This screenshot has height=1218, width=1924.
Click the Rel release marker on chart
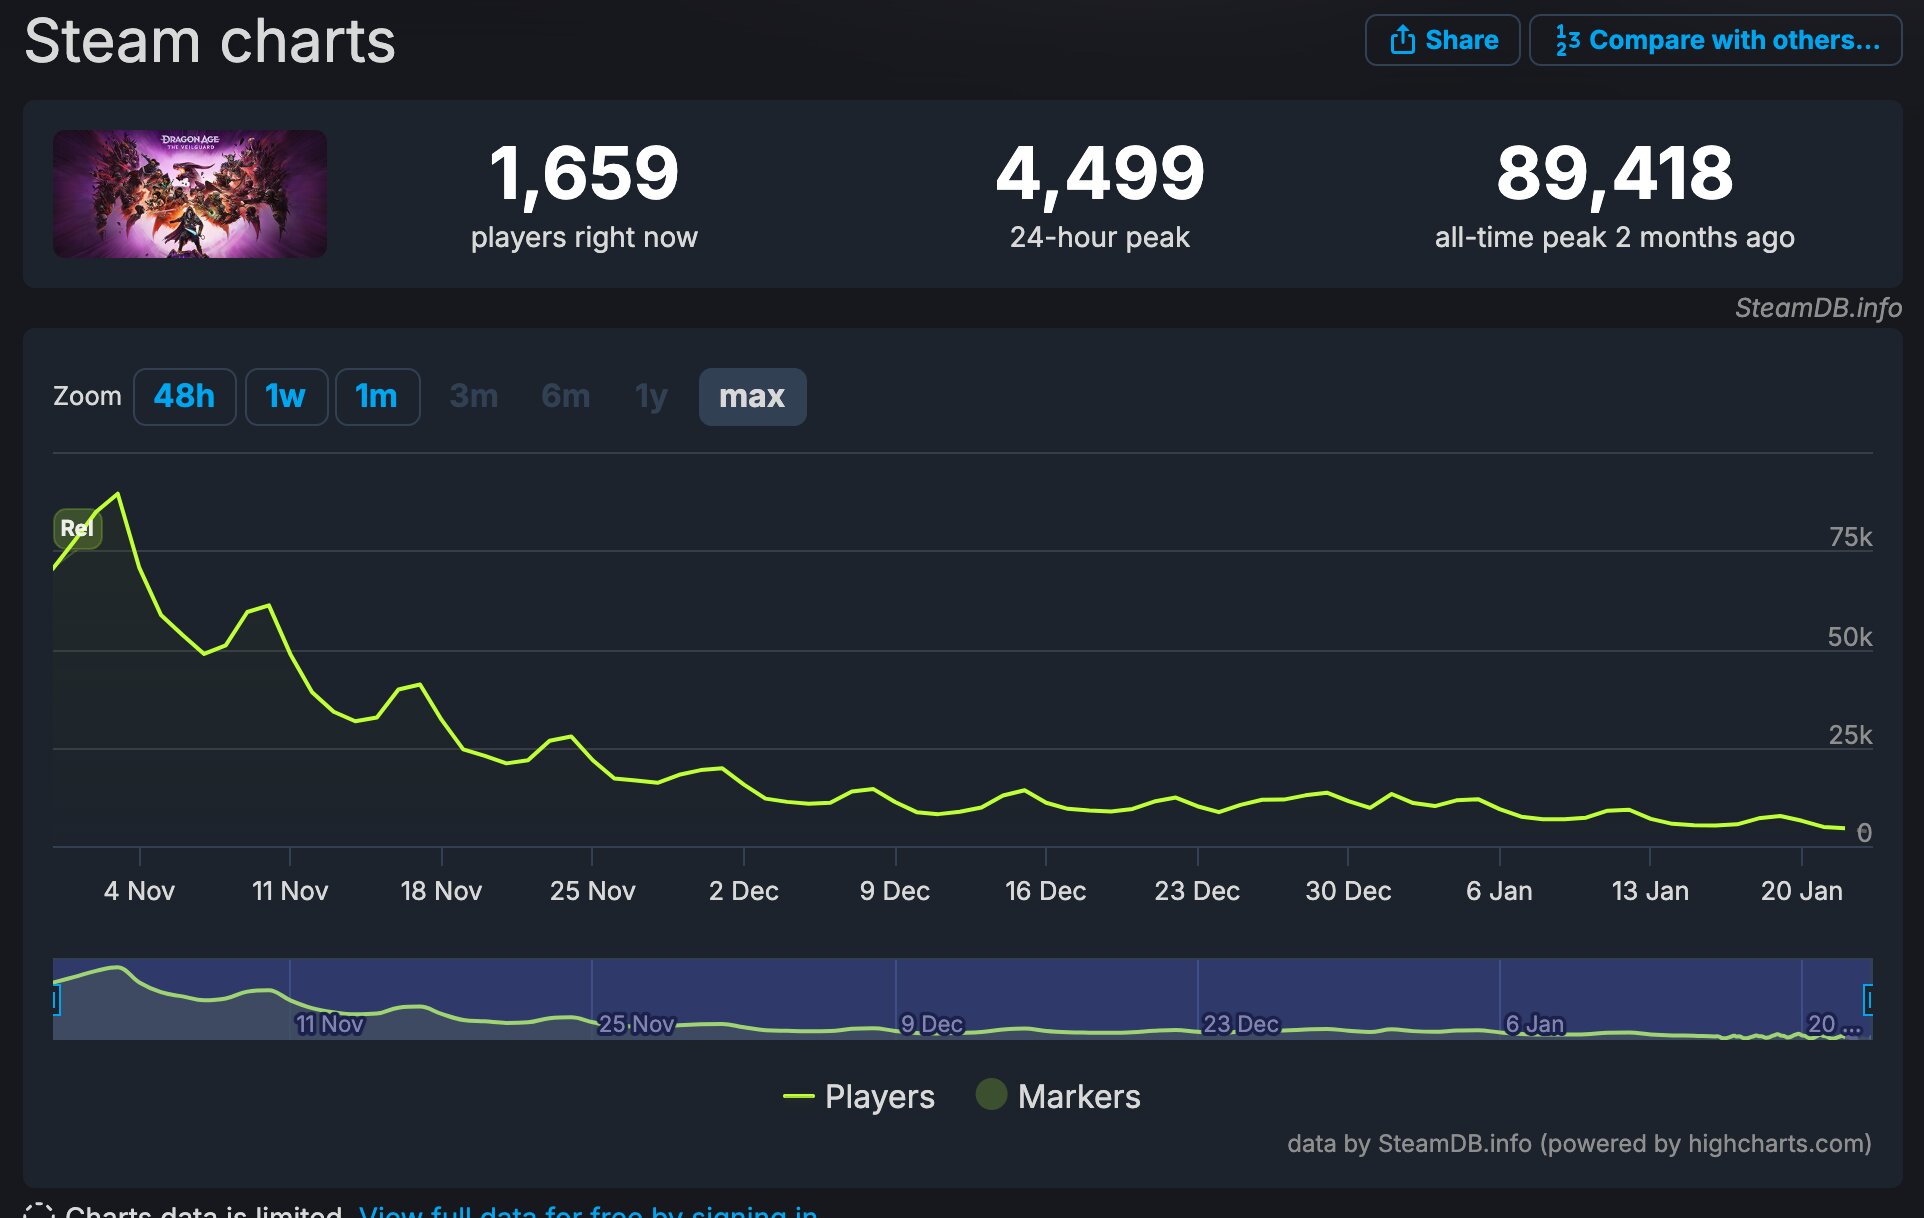tap(77, 528)
